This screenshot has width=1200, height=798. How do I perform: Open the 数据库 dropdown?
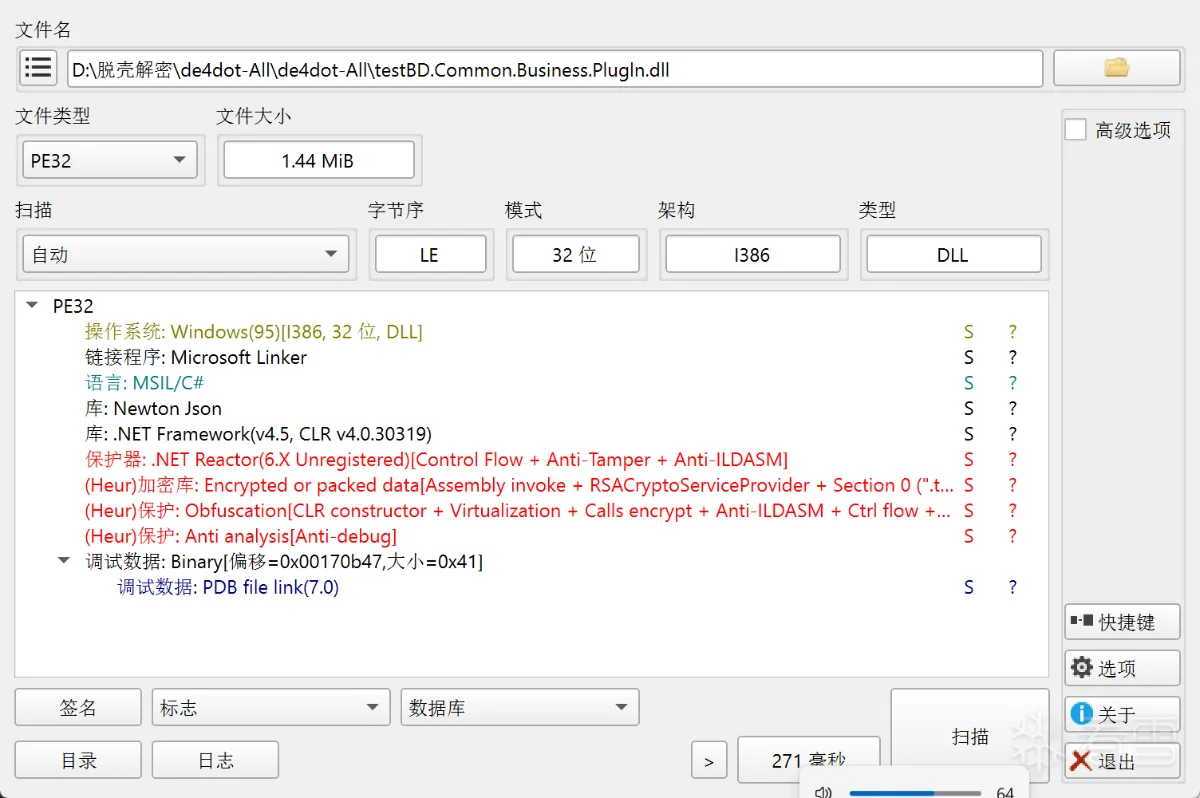[x=519, y=708]
